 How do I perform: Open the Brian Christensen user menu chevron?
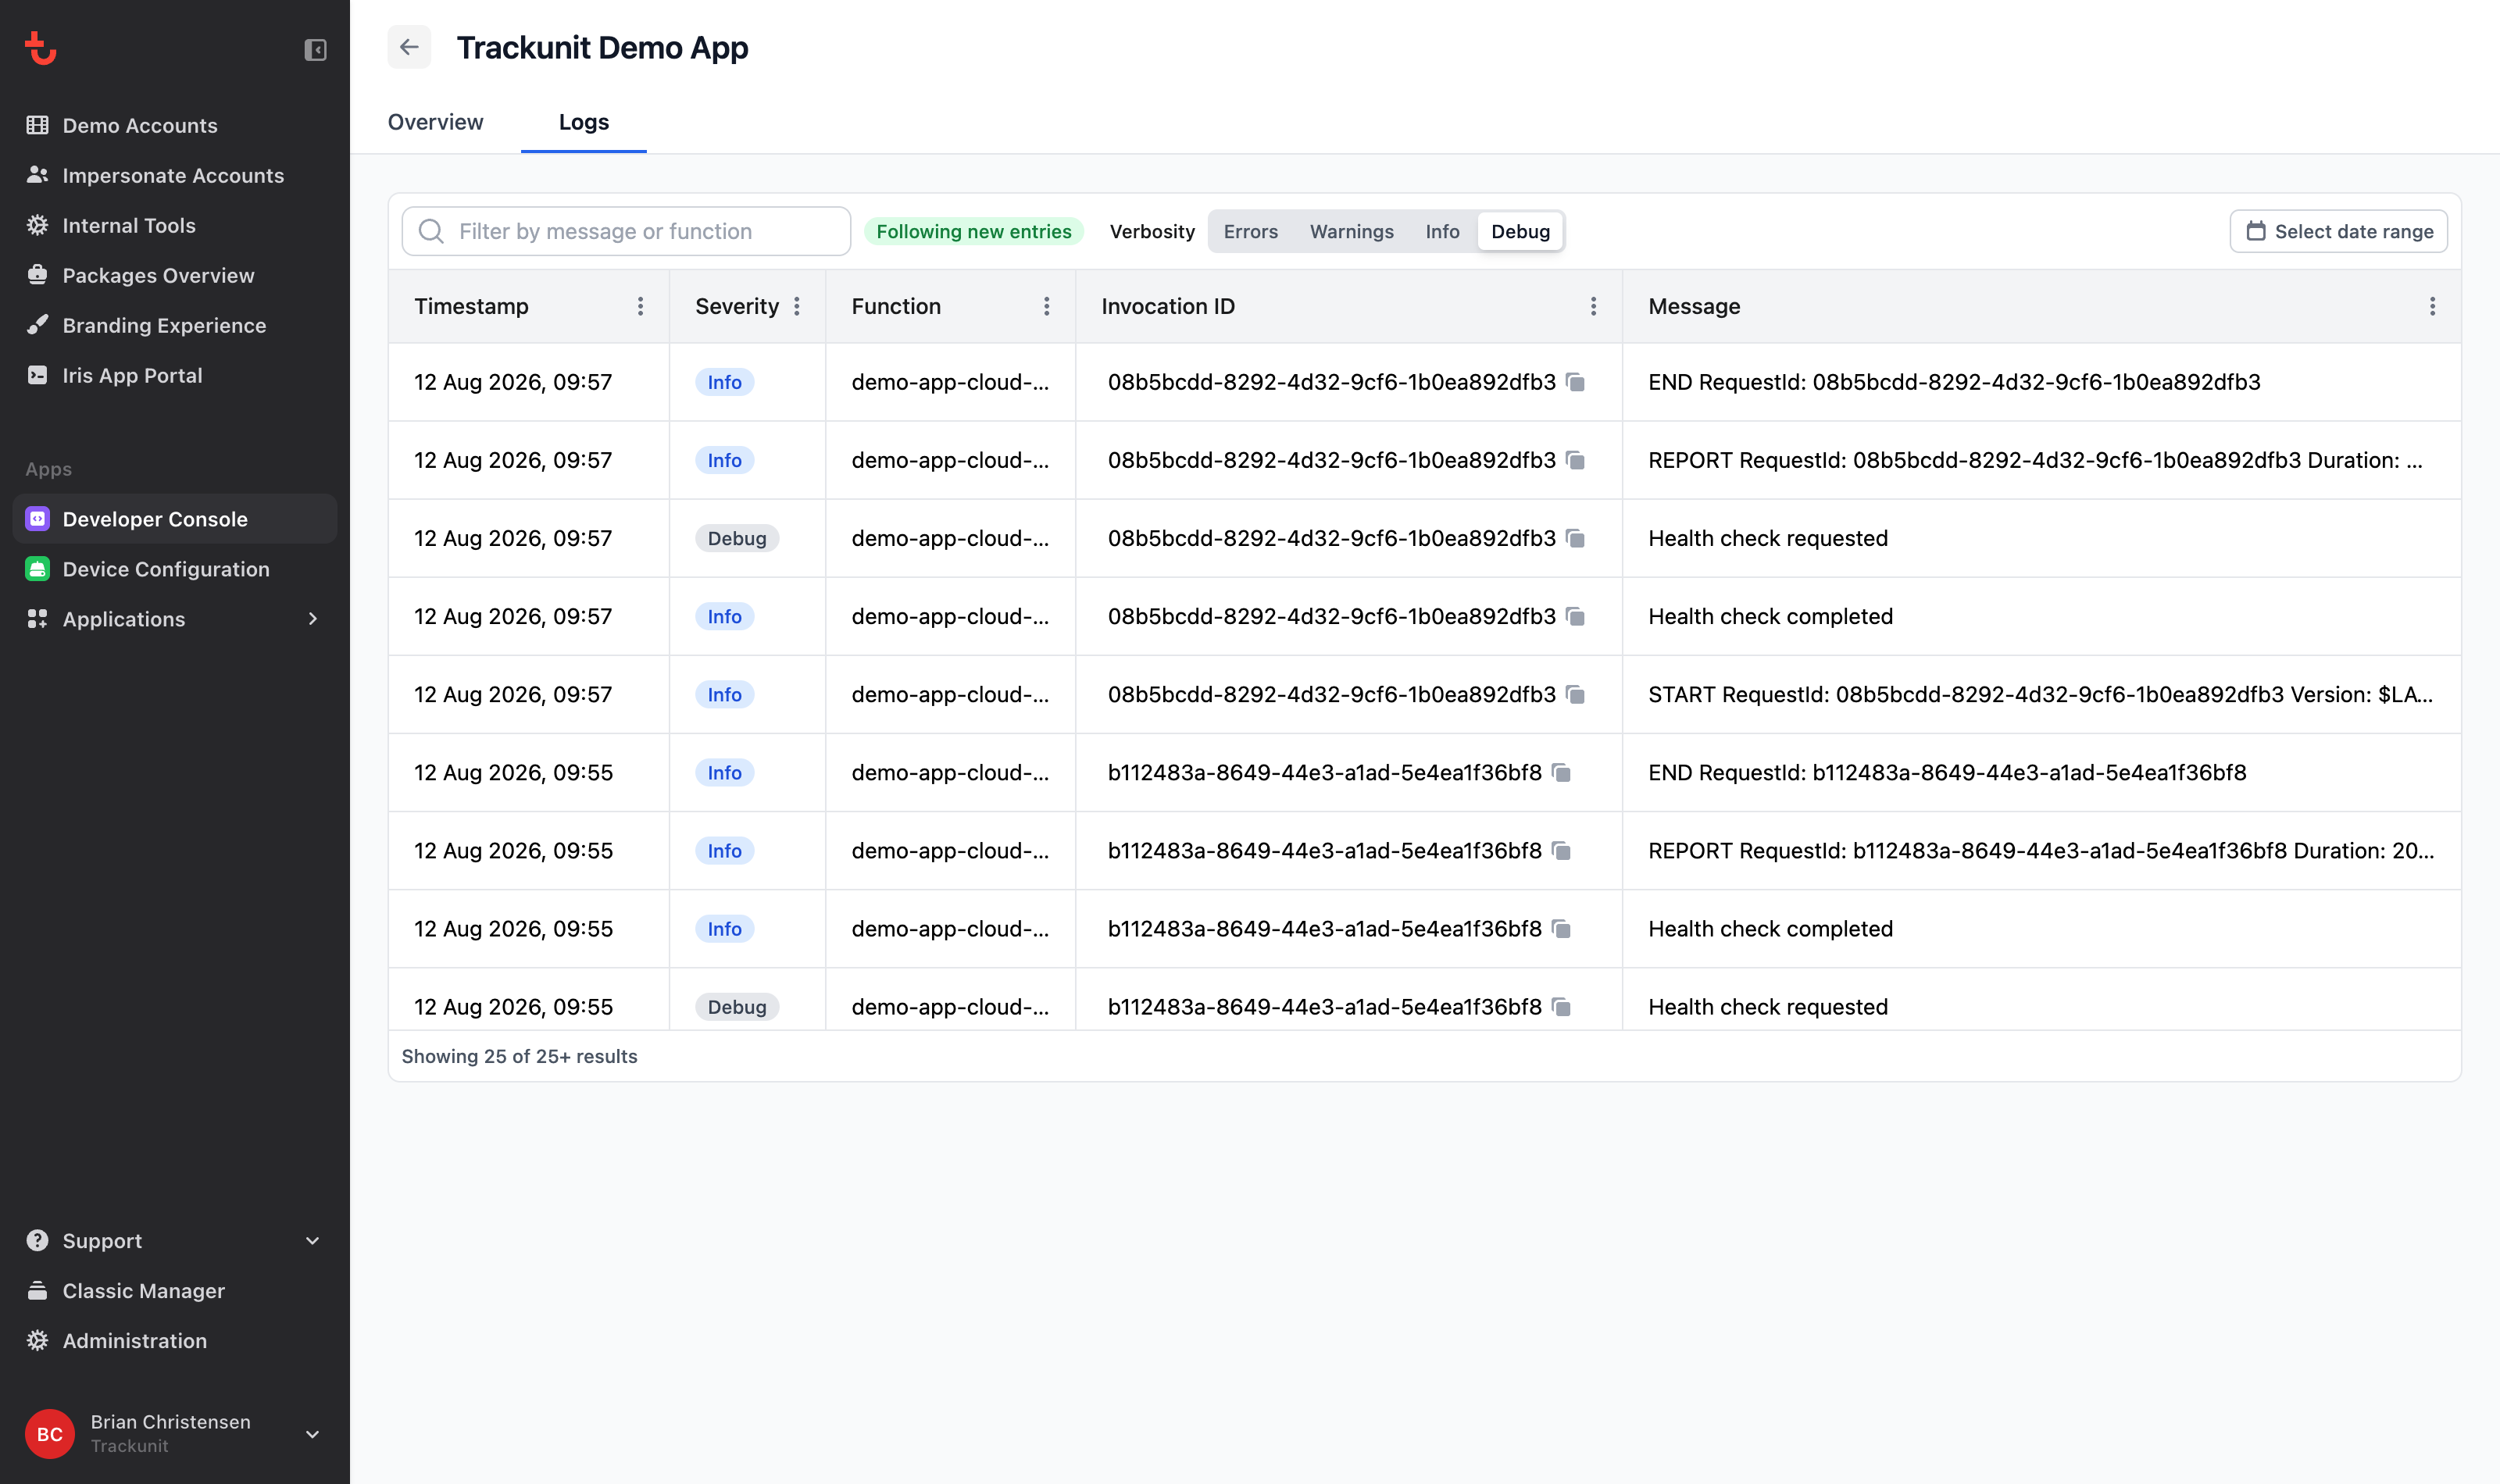click(313, 1434)
